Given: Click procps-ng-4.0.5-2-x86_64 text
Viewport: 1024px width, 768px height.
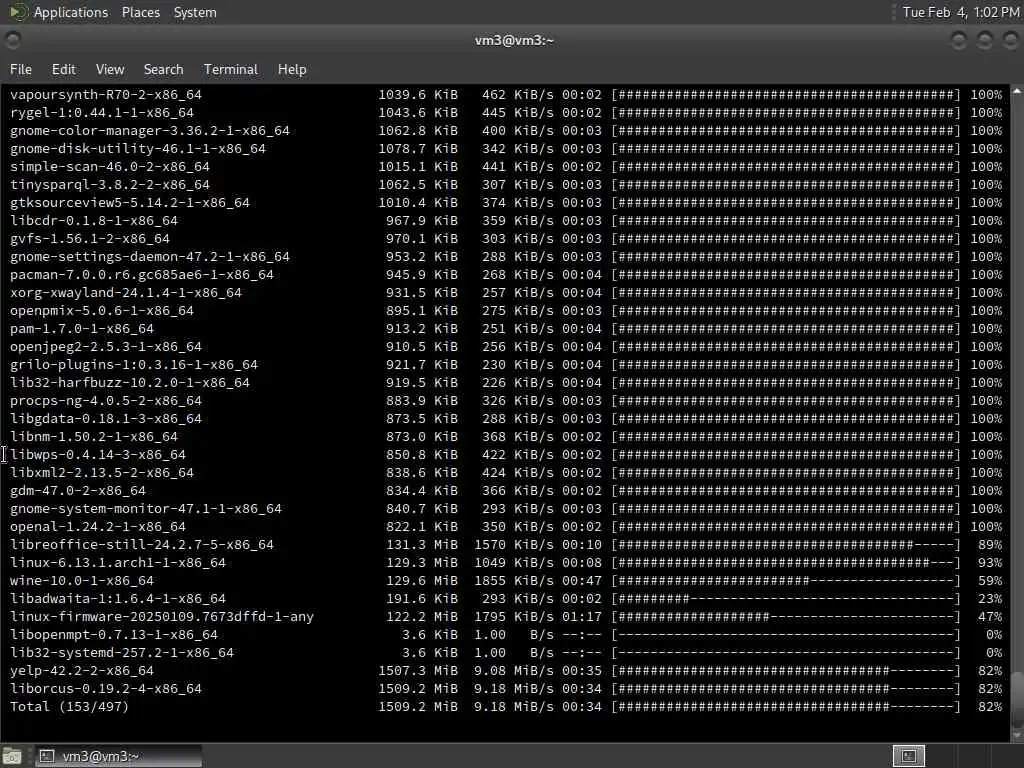Looking at the screenshot, I should [x=106, y=400].
